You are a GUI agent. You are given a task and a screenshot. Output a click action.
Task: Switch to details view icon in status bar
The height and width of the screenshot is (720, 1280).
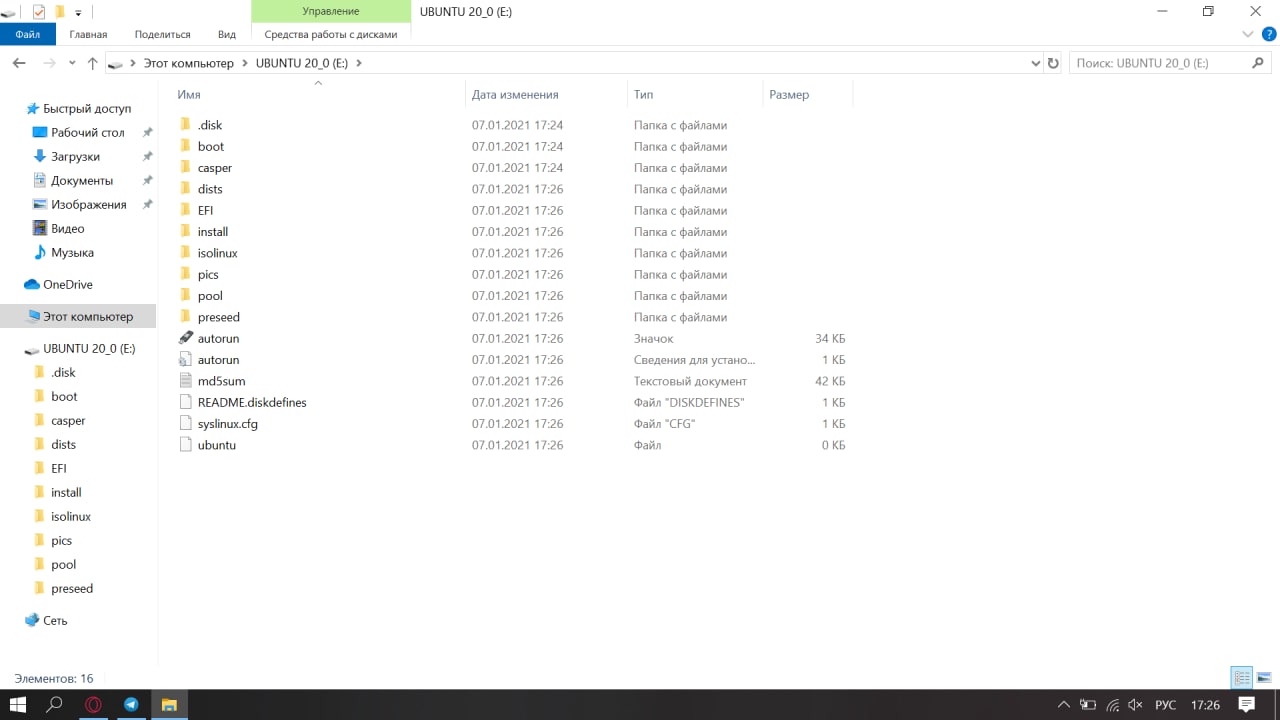pos(1241,678)
